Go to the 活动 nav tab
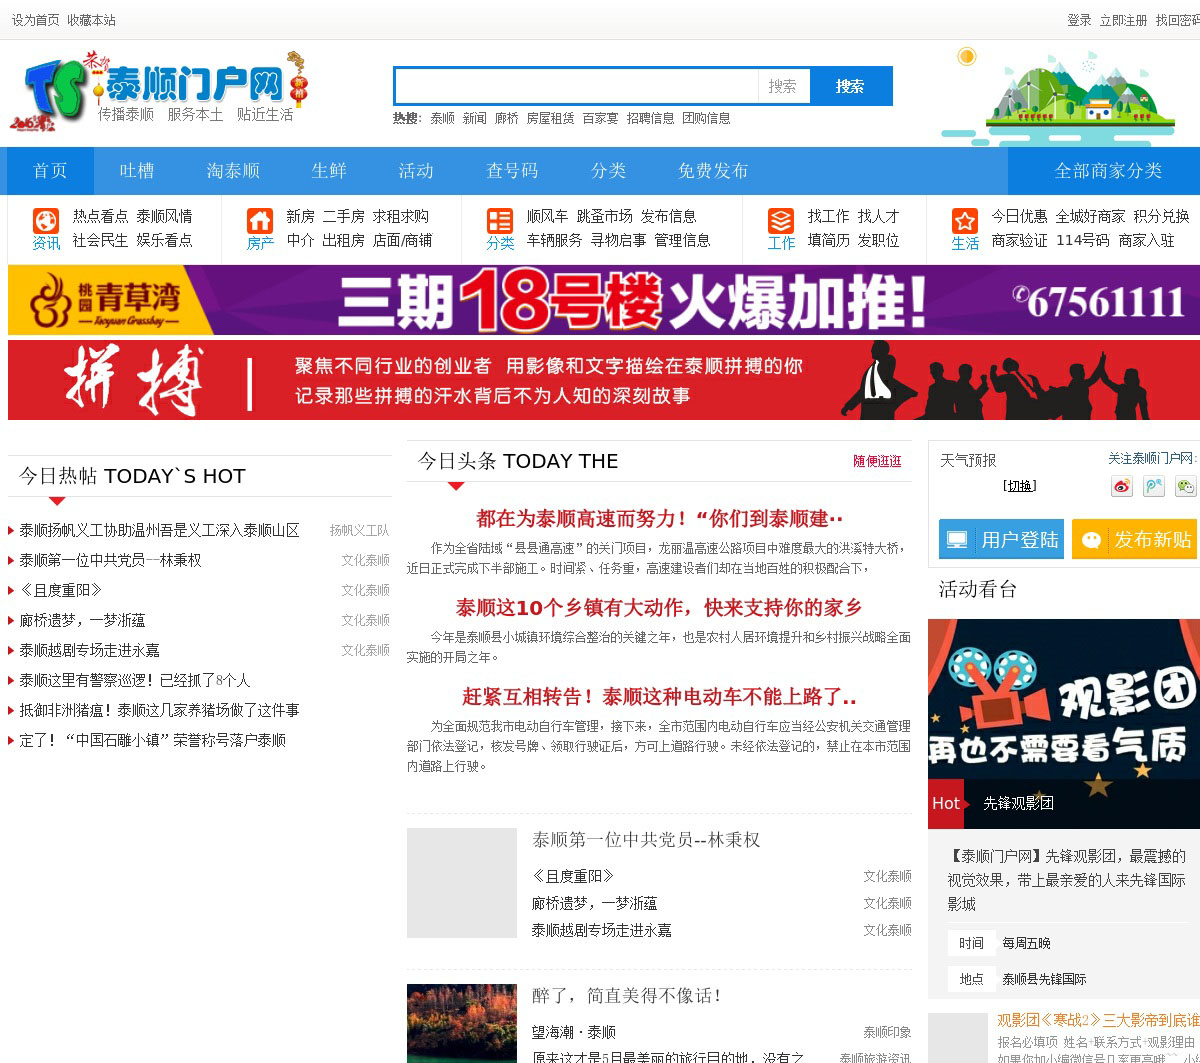 (x=416, y=171)
